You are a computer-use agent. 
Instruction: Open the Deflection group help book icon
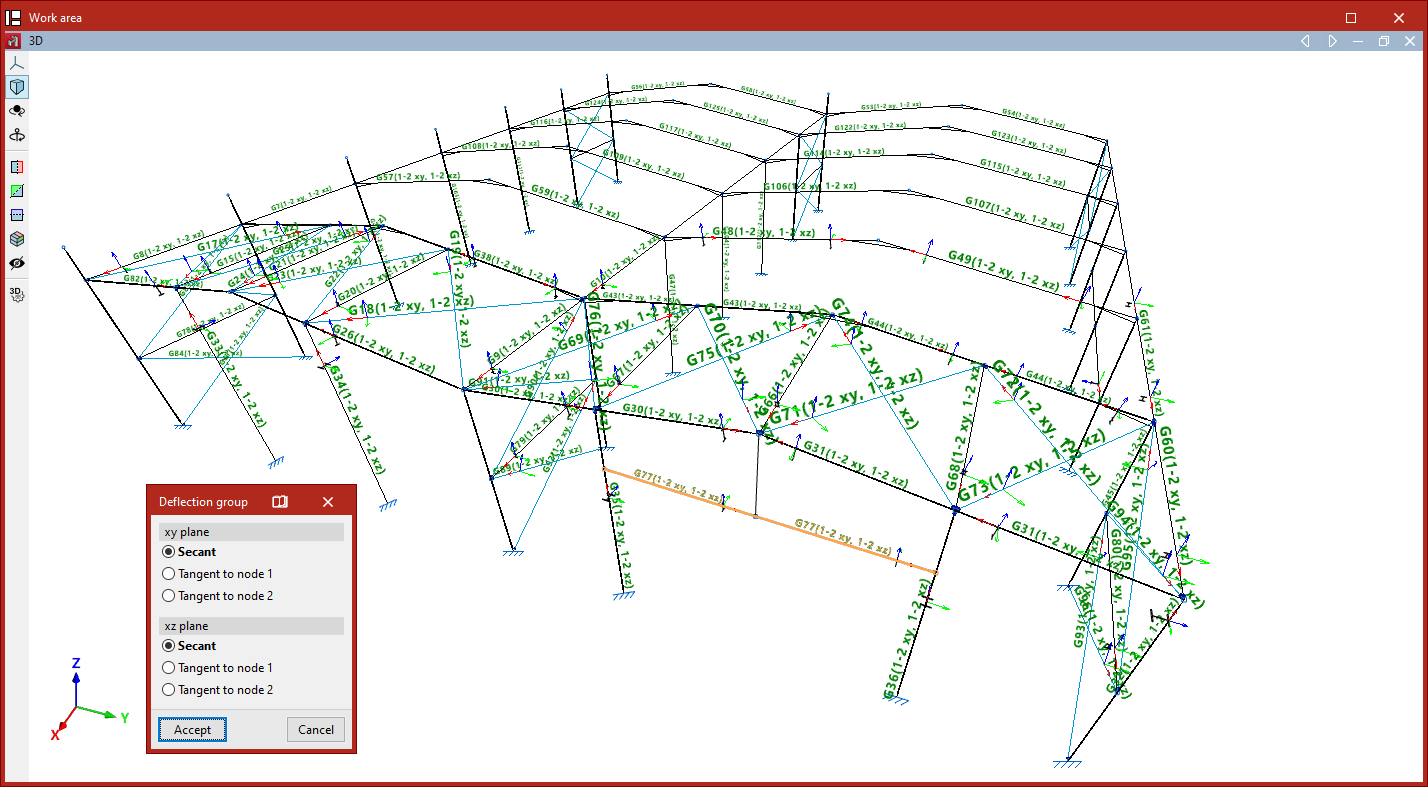tap(280, 502)
